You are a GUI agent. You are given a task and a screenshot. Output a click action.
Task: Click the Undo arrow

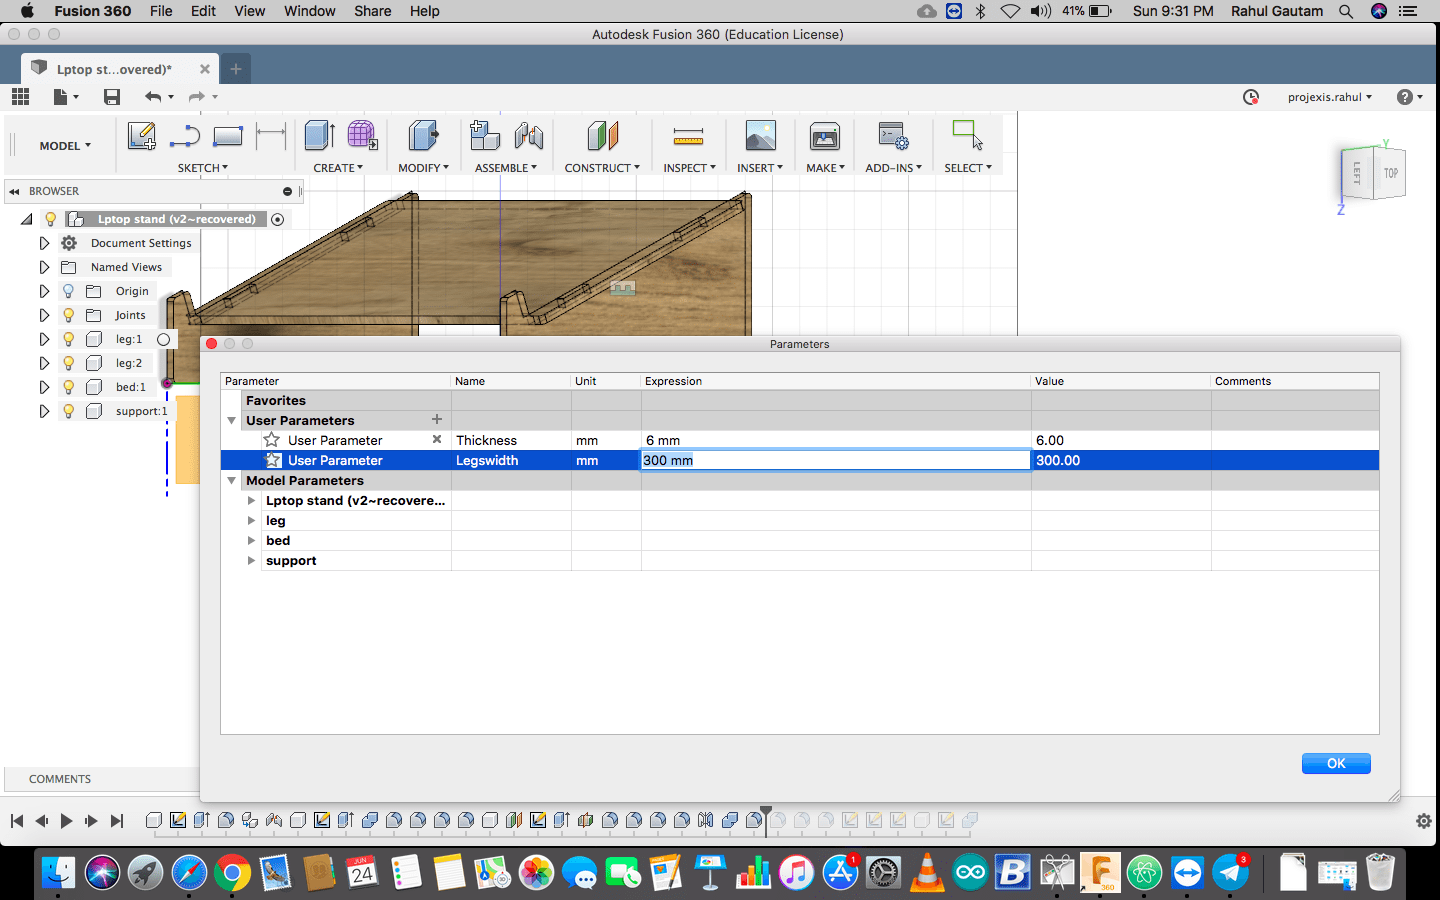(x=153, y=96)
